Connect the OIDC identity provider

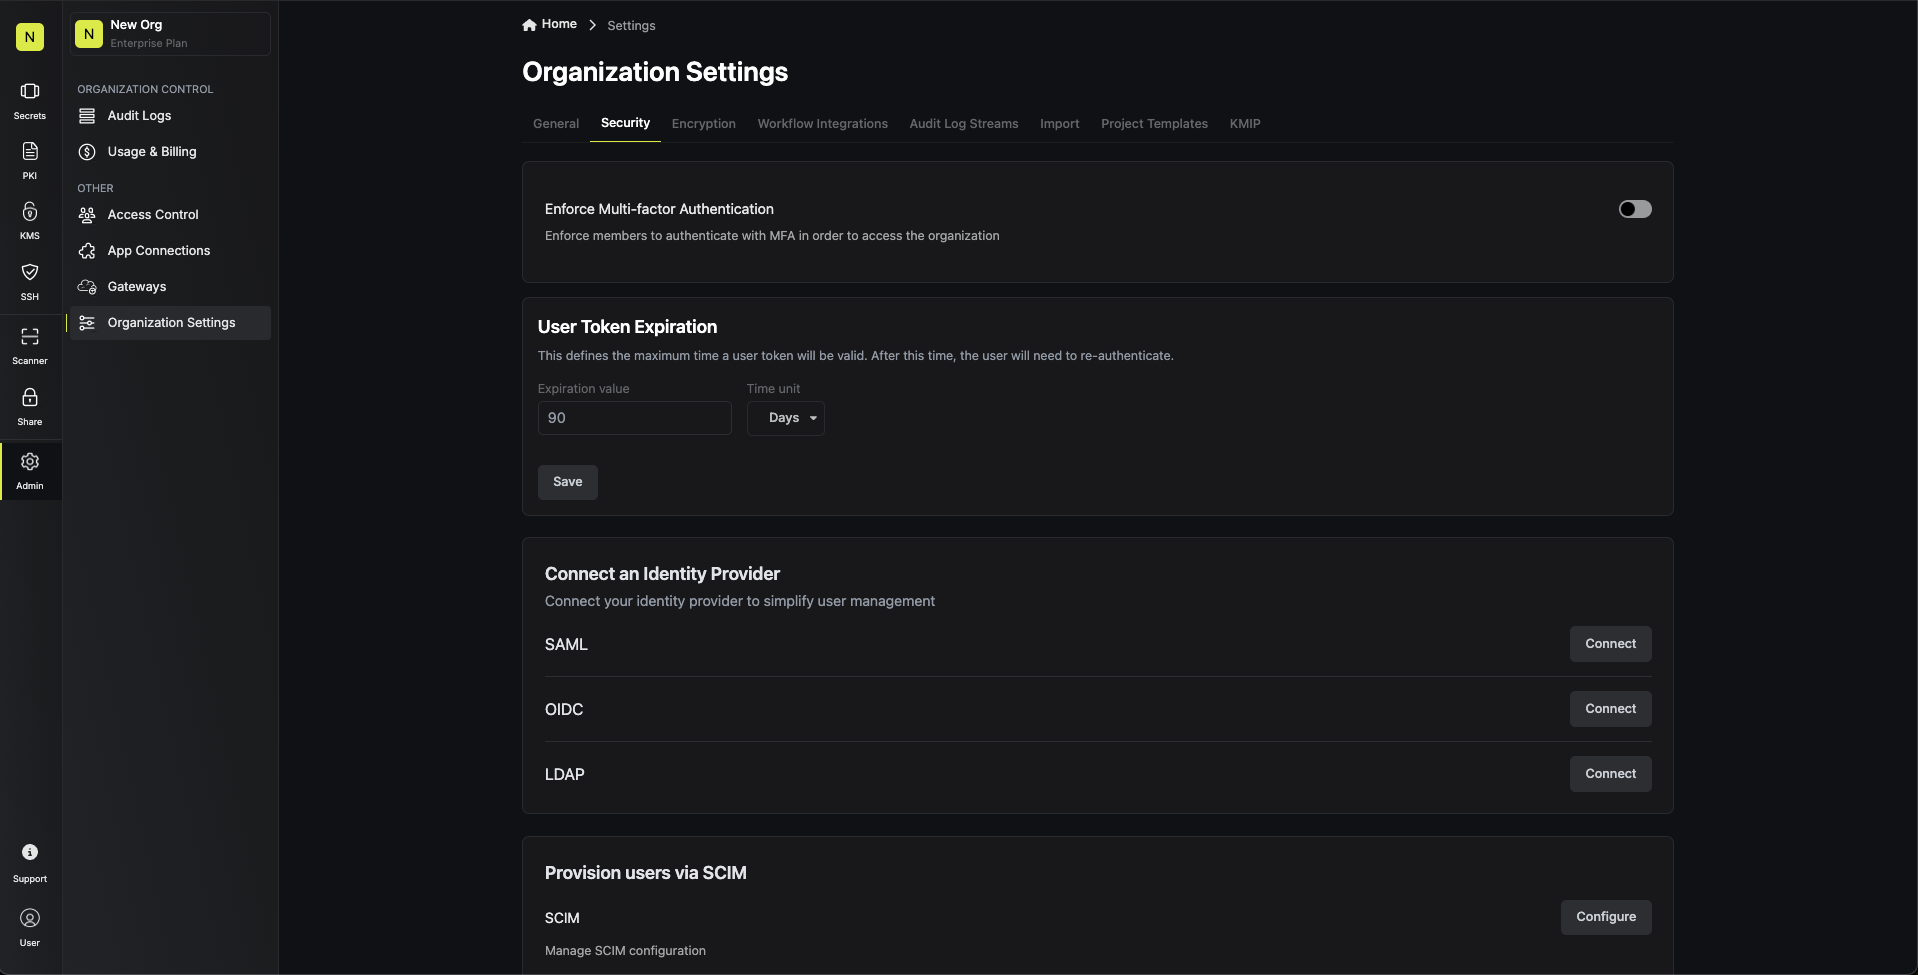[1610, 709]
